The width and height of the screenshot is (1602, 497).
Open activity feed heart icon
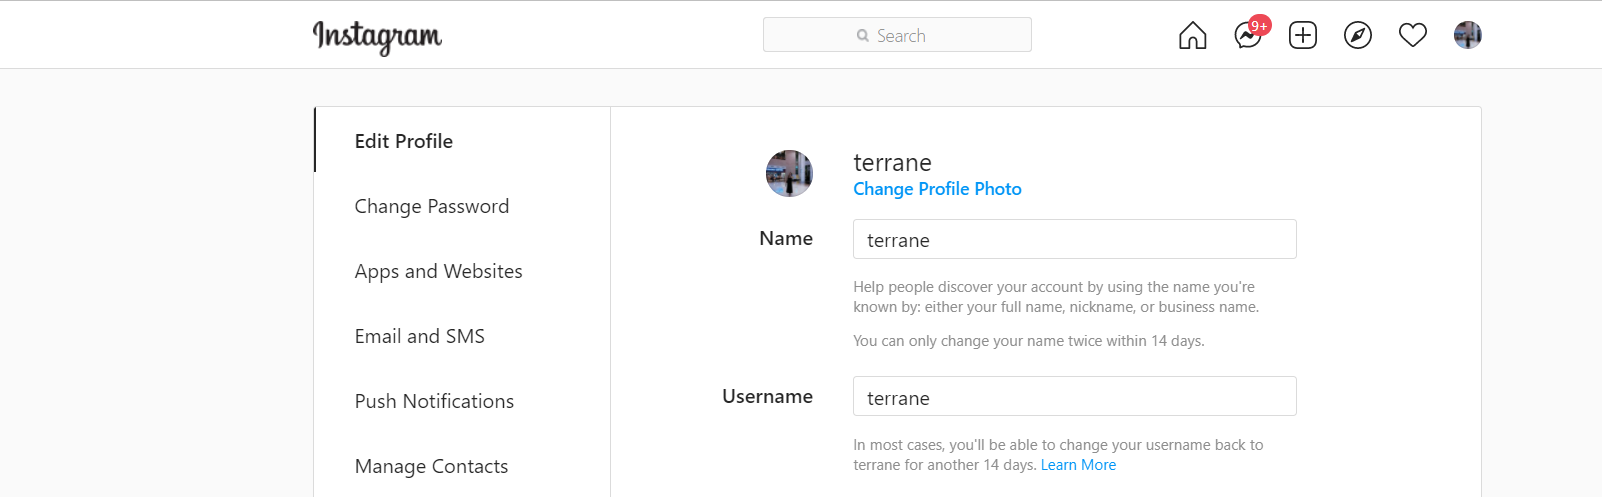pos(1412,35)
